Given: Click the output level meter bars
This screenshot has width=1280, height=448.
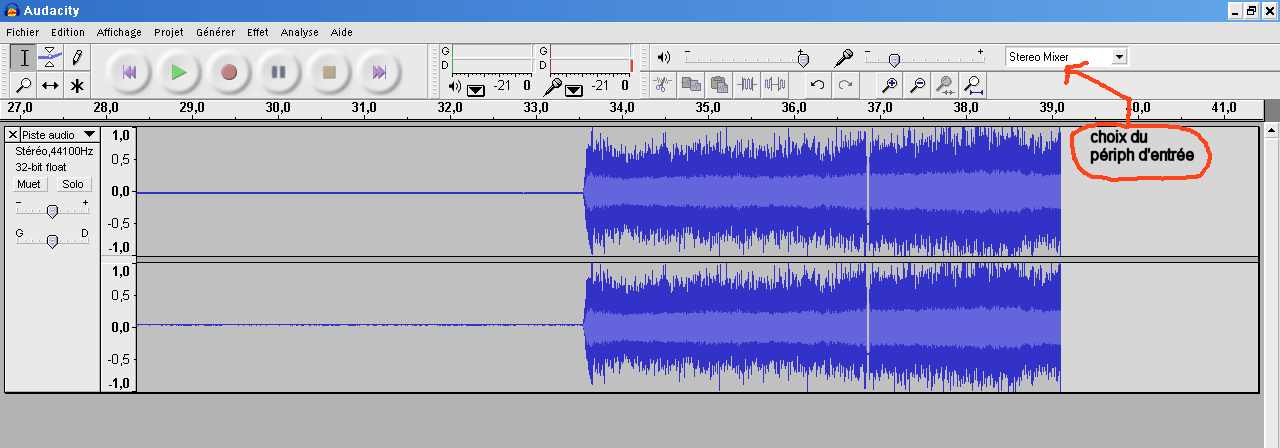Looking at the screenshot, I should pos(491,58).
